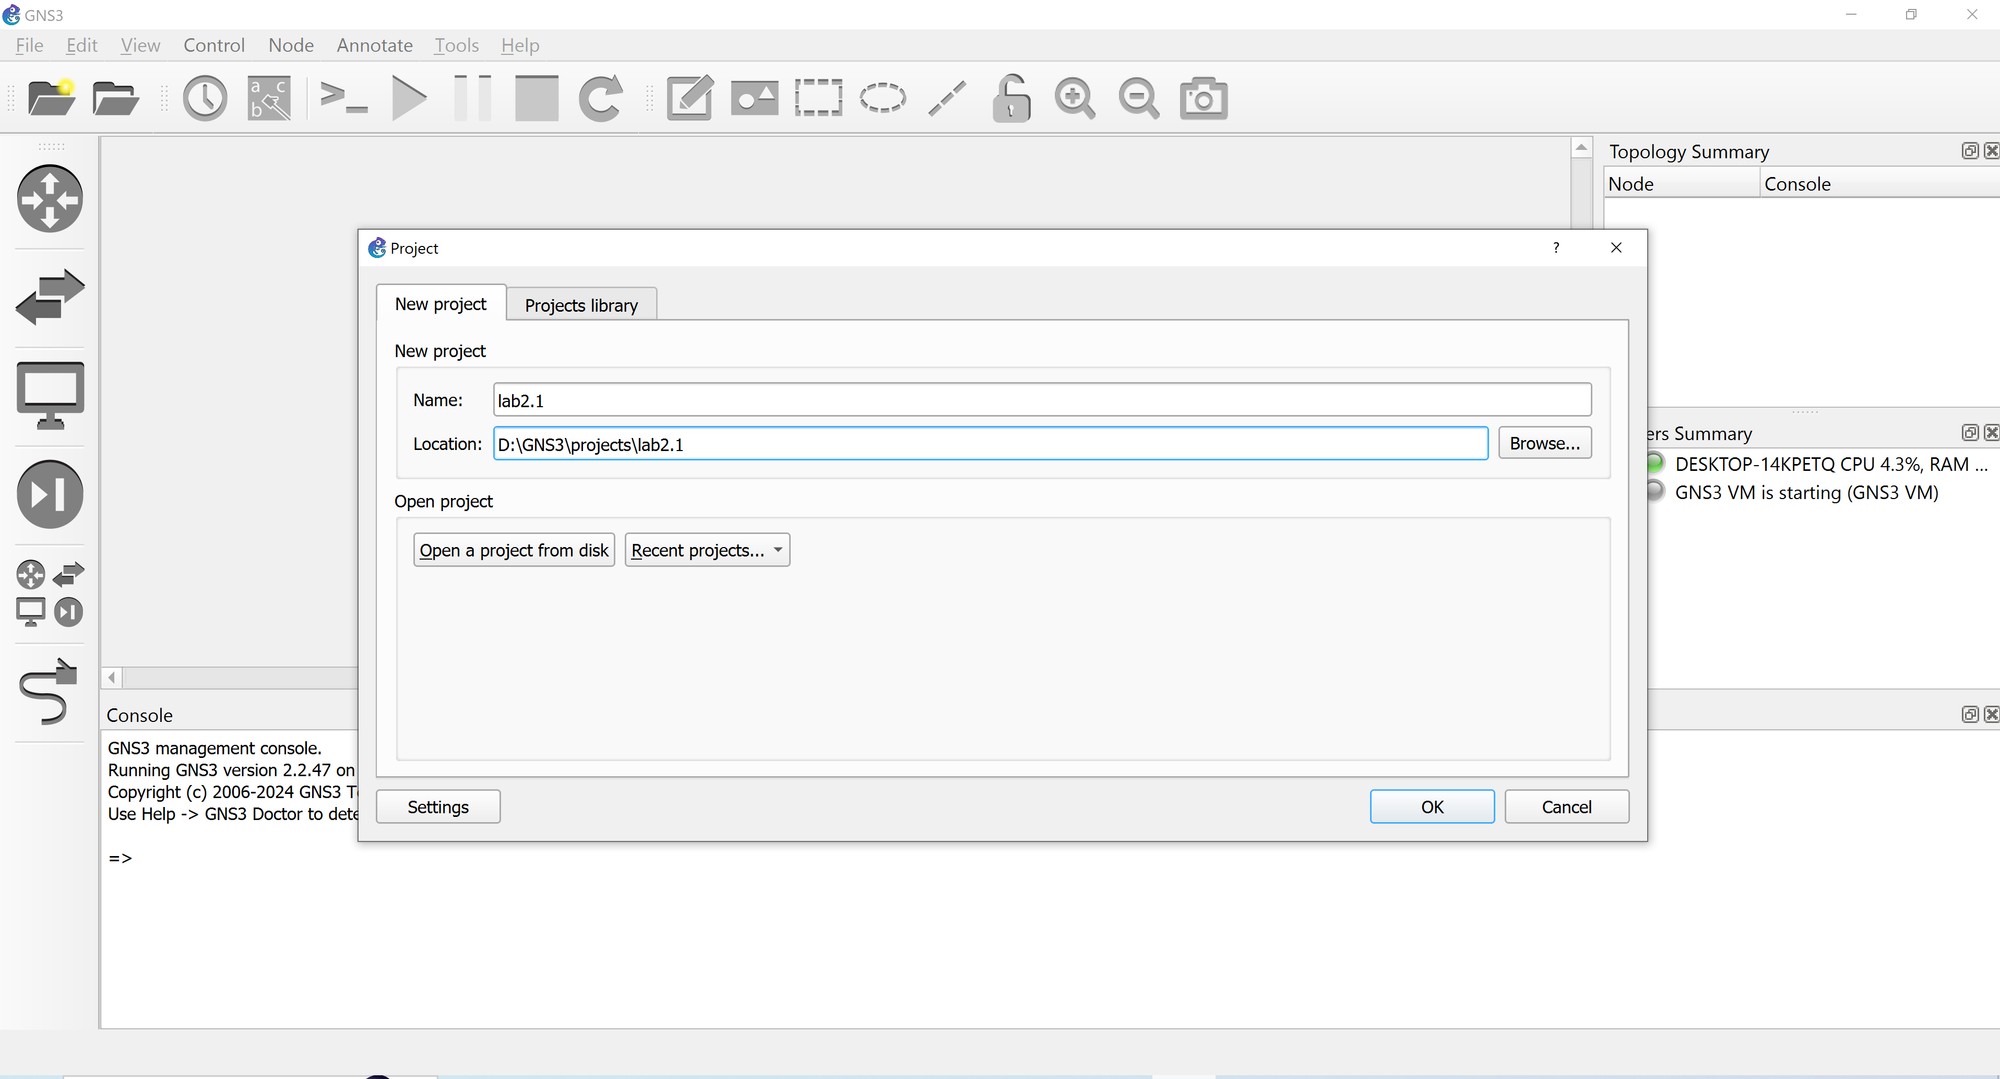
Task: Click the New blank project toolbar icon
Action: tap(51, 98)
